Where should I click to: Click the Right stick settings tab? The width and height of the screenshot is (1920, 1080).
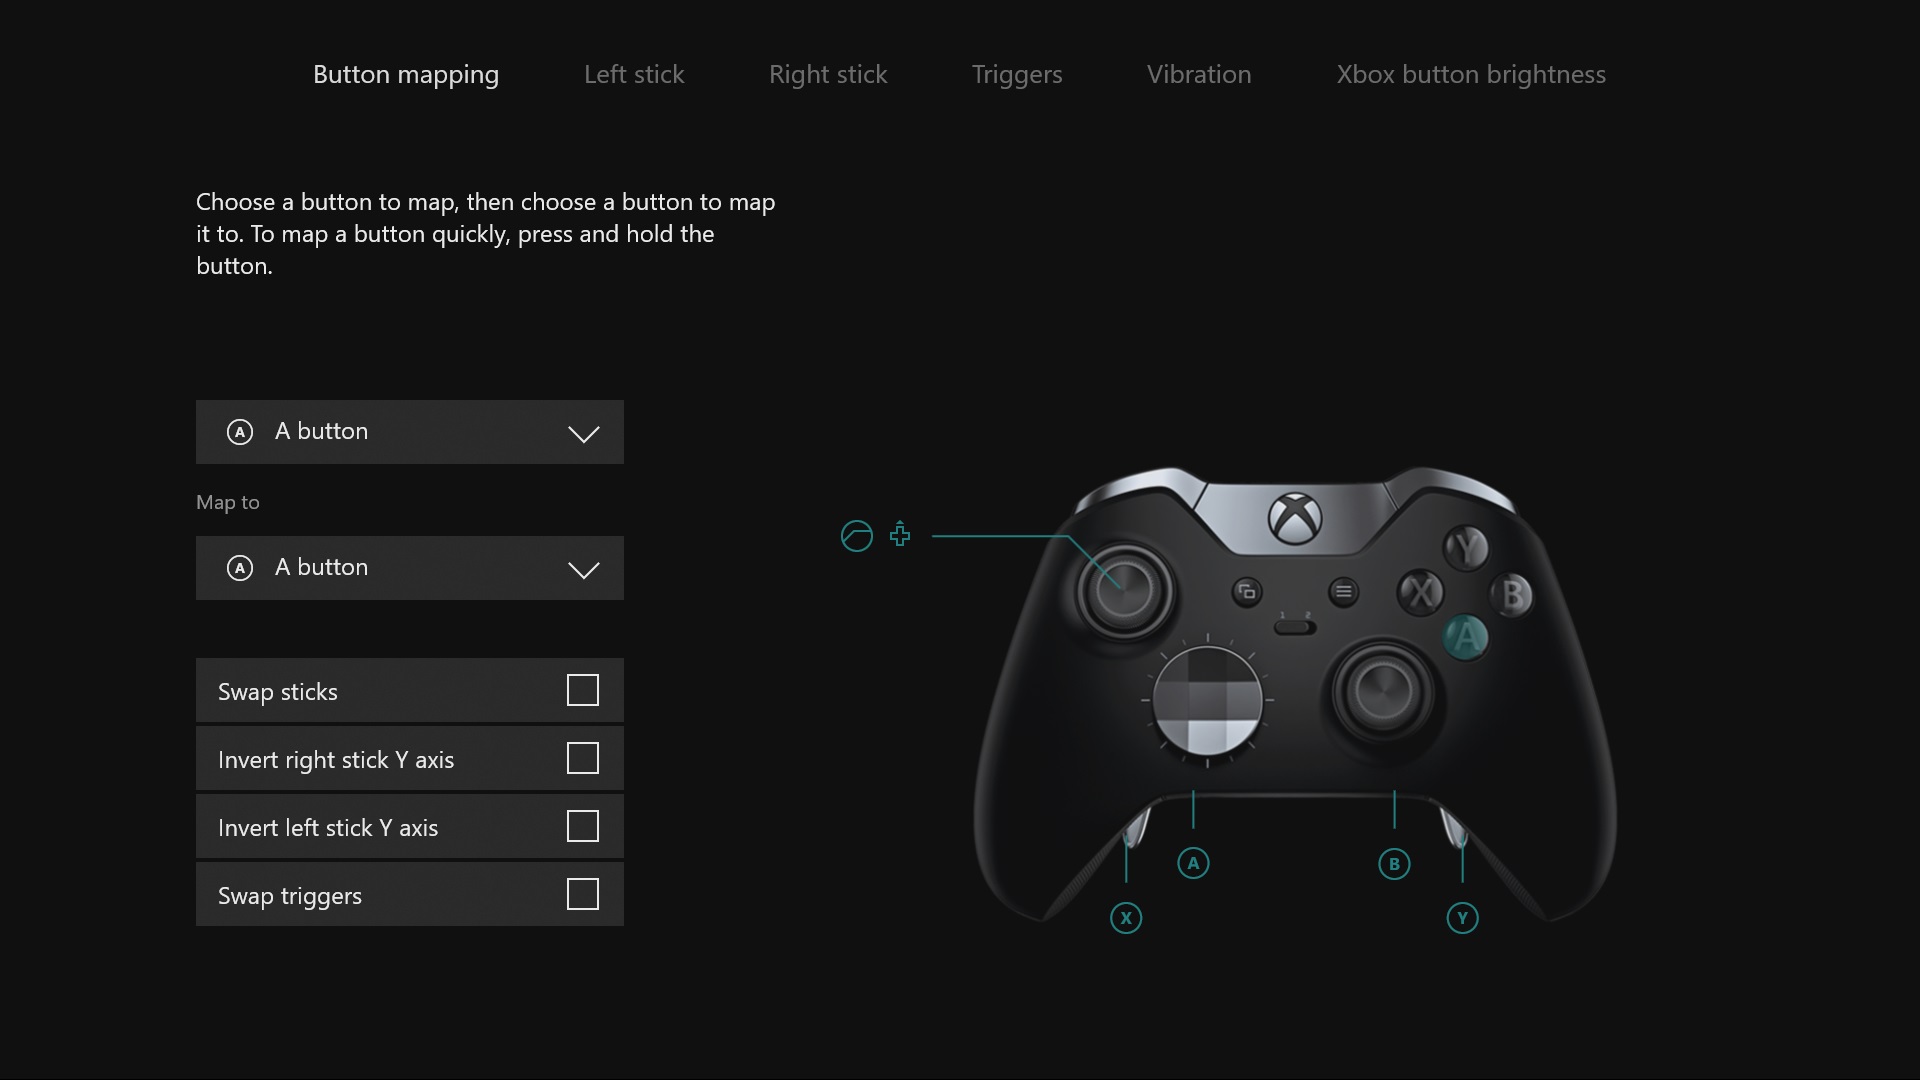click(x=828, y=74)
